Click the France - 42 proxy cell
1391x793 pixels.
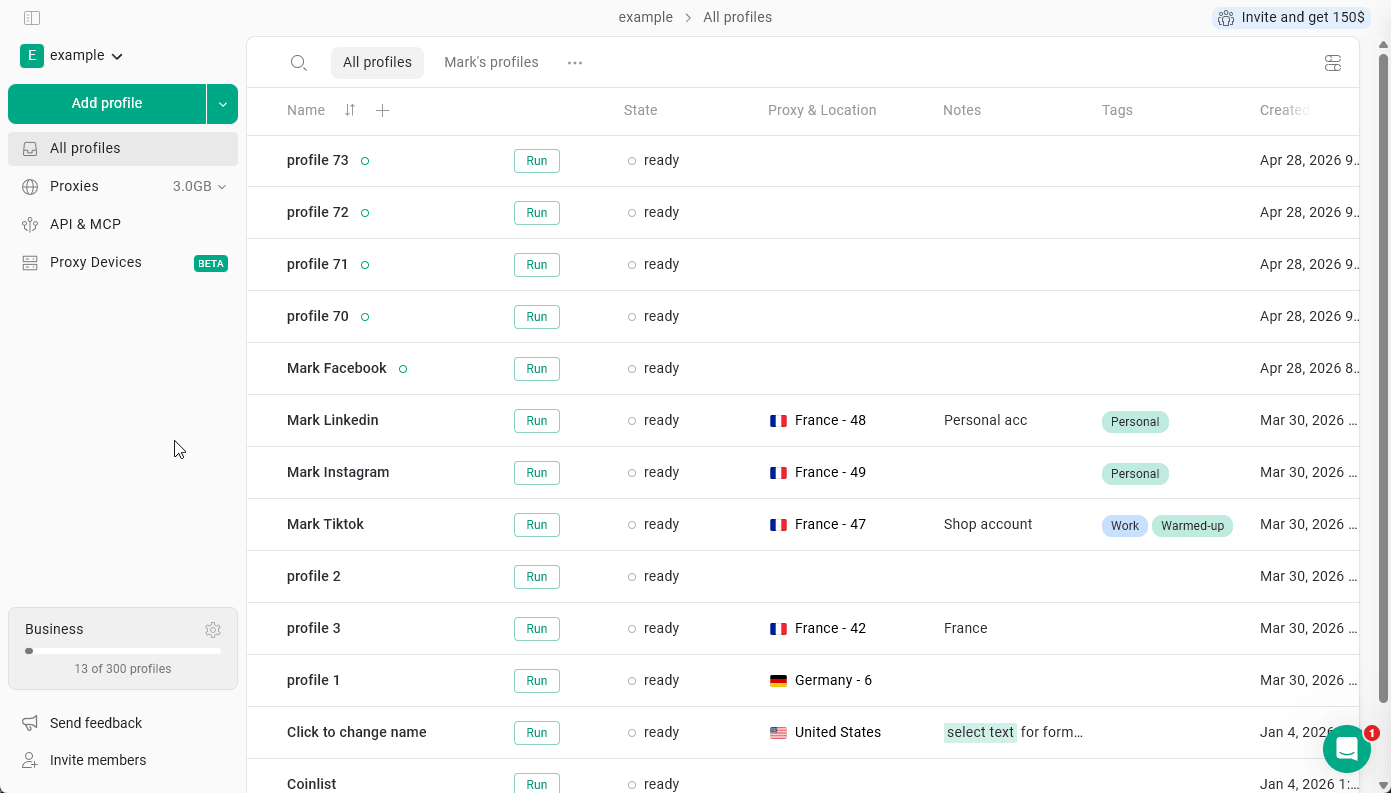tap(818, 628)
